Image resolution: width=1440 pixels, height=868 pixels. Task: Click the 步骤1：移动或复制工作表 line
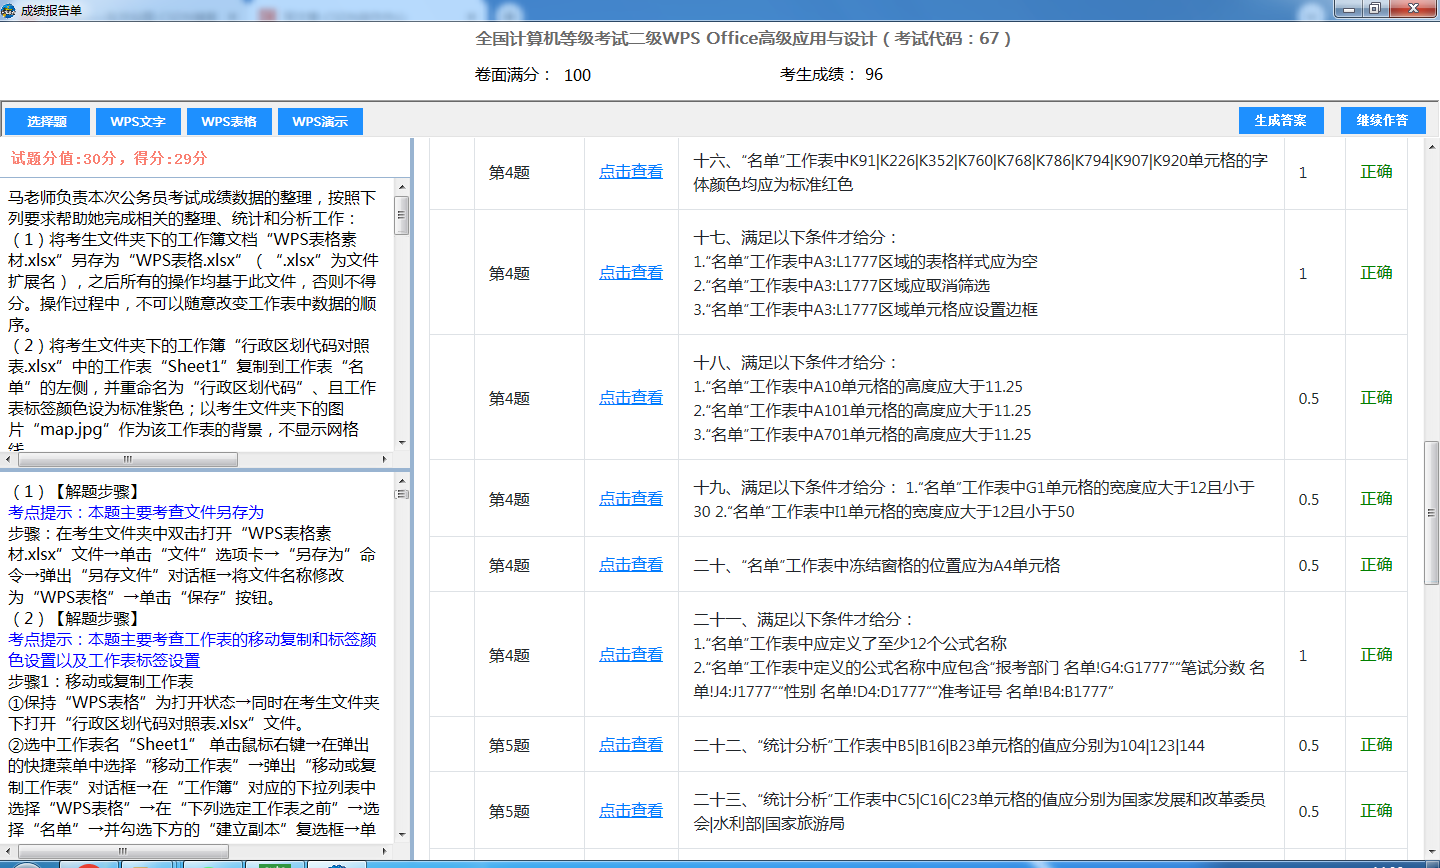click(x=101, y=681)
